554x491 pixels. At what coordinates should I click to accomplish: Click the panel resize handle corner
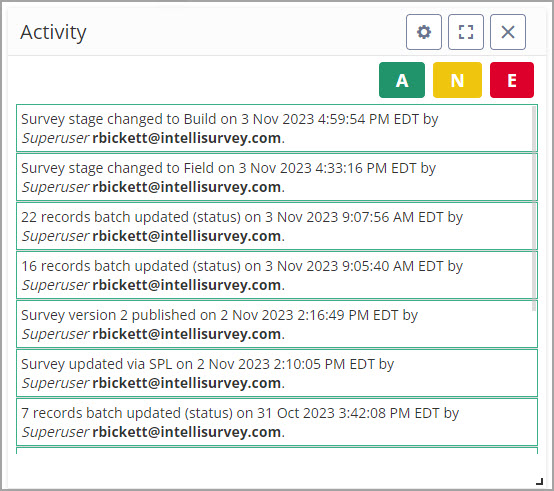point(539,481)
